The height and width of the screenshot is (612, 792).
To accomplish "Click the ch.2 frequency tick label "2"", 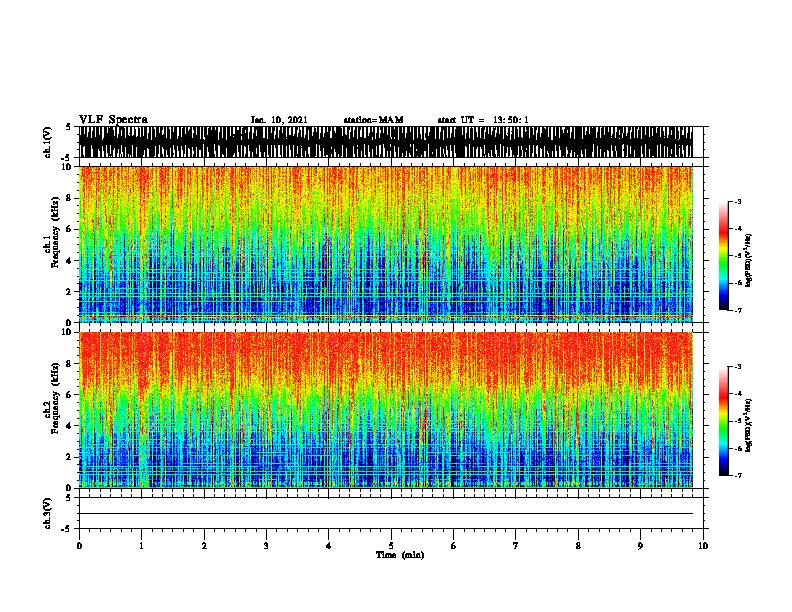I will 69,457.
